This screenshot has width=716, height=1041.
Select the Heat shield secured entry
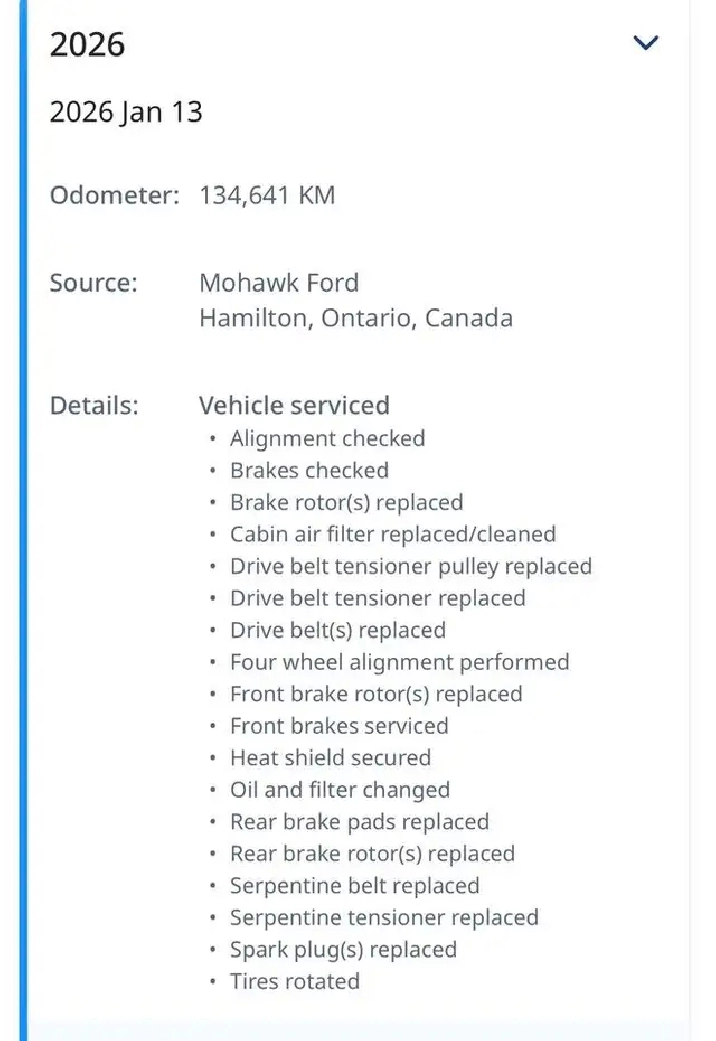tap(330, 758)
